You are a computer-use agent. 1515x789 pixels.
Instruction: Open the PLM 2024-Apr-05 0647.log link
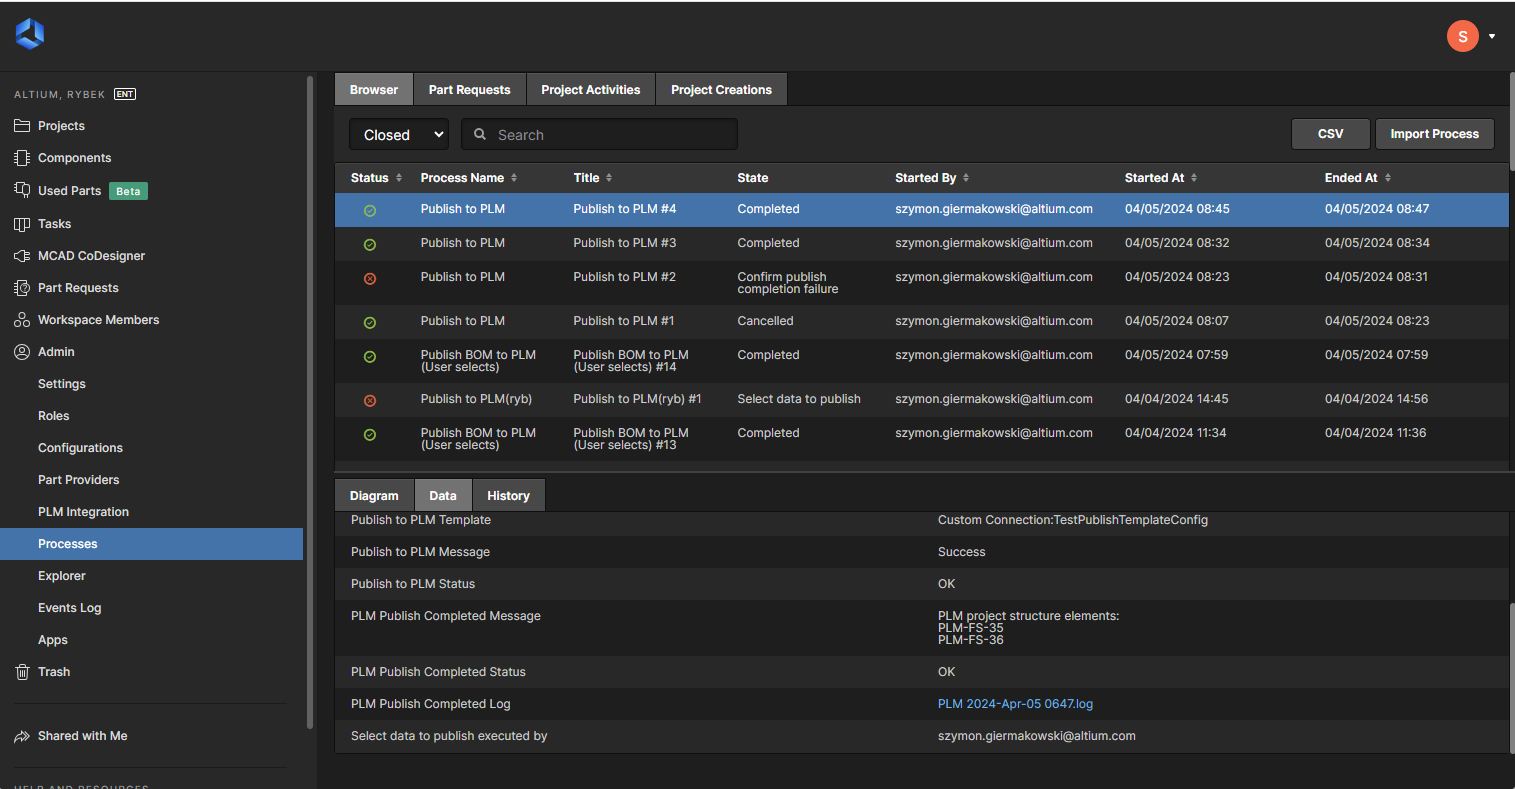1015,704
